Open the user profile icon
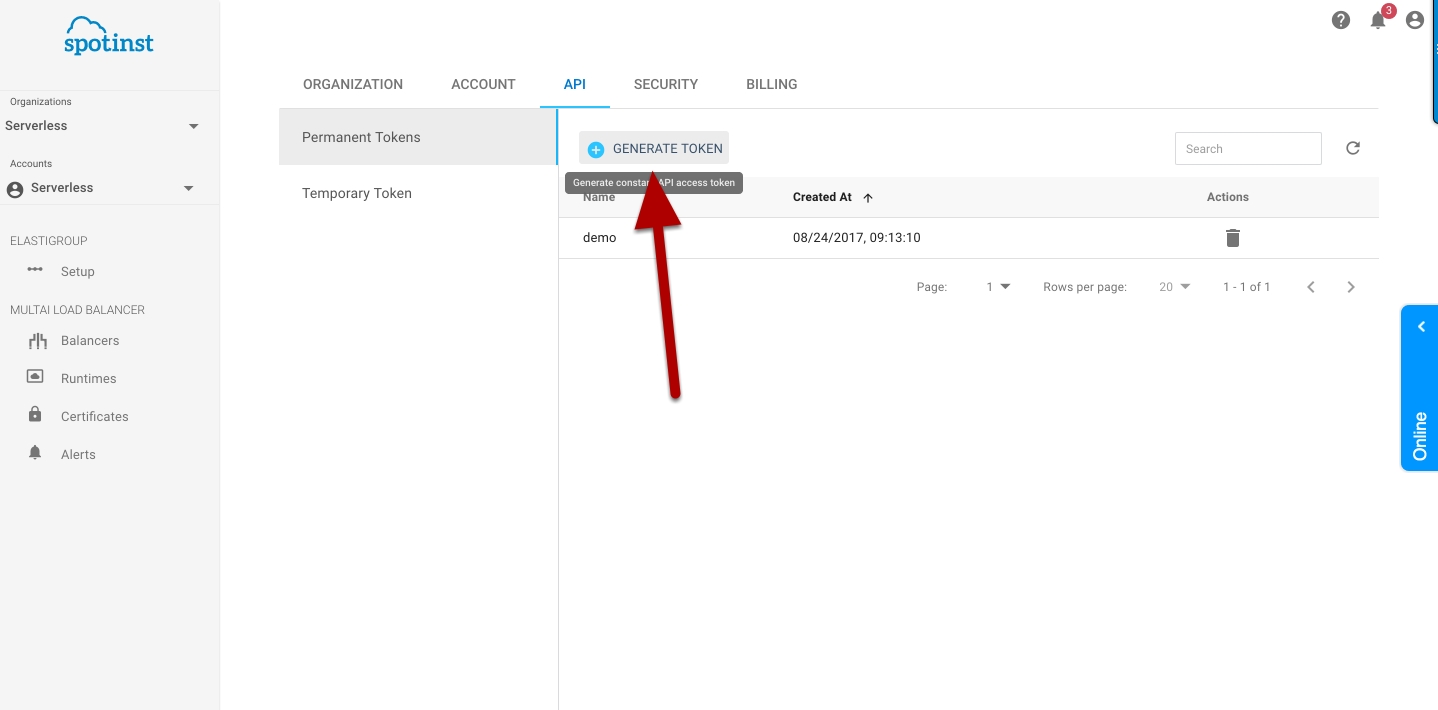This screenshot has height=710, width=1438. tap(1414, 20)
